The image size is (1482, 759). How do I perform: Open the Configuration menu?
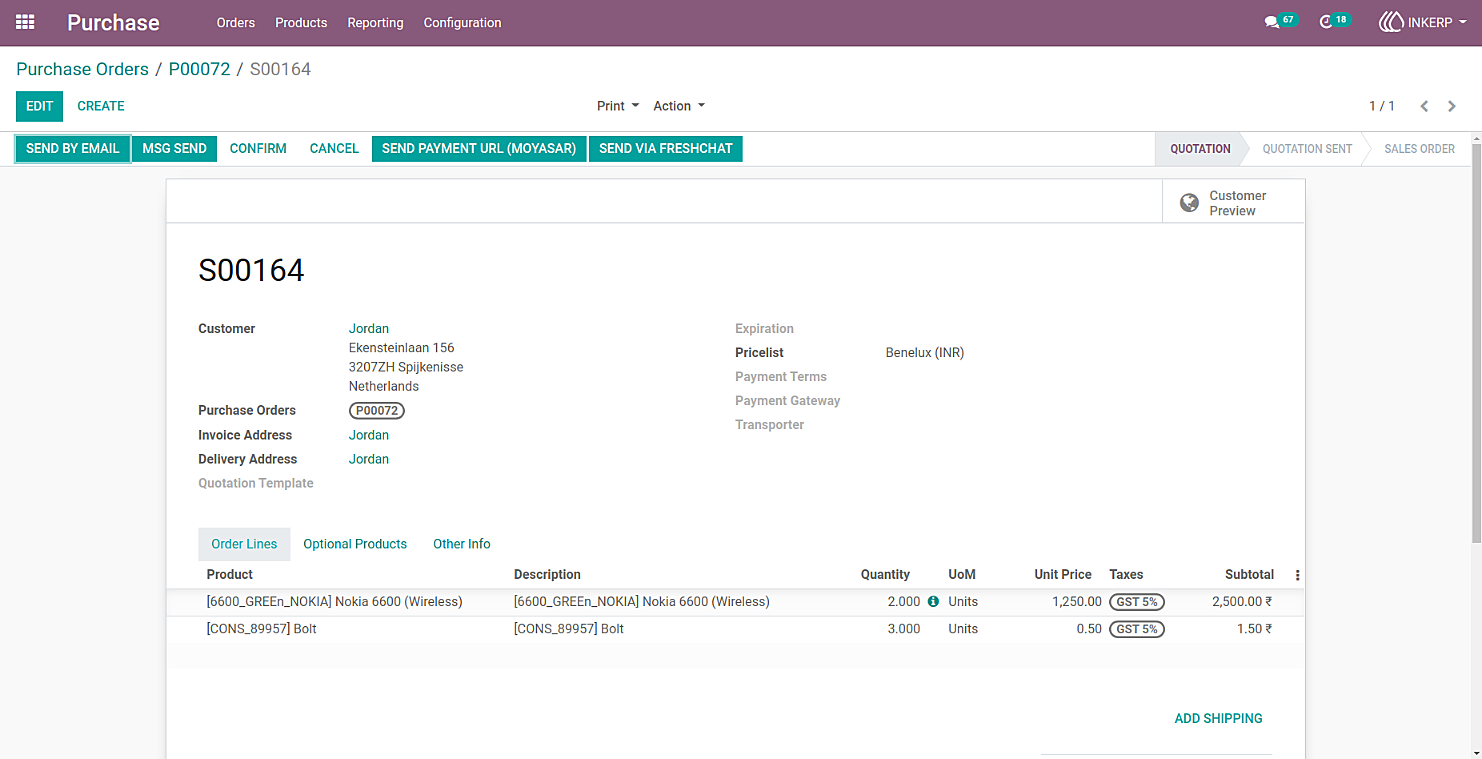(x=462, y=22)
